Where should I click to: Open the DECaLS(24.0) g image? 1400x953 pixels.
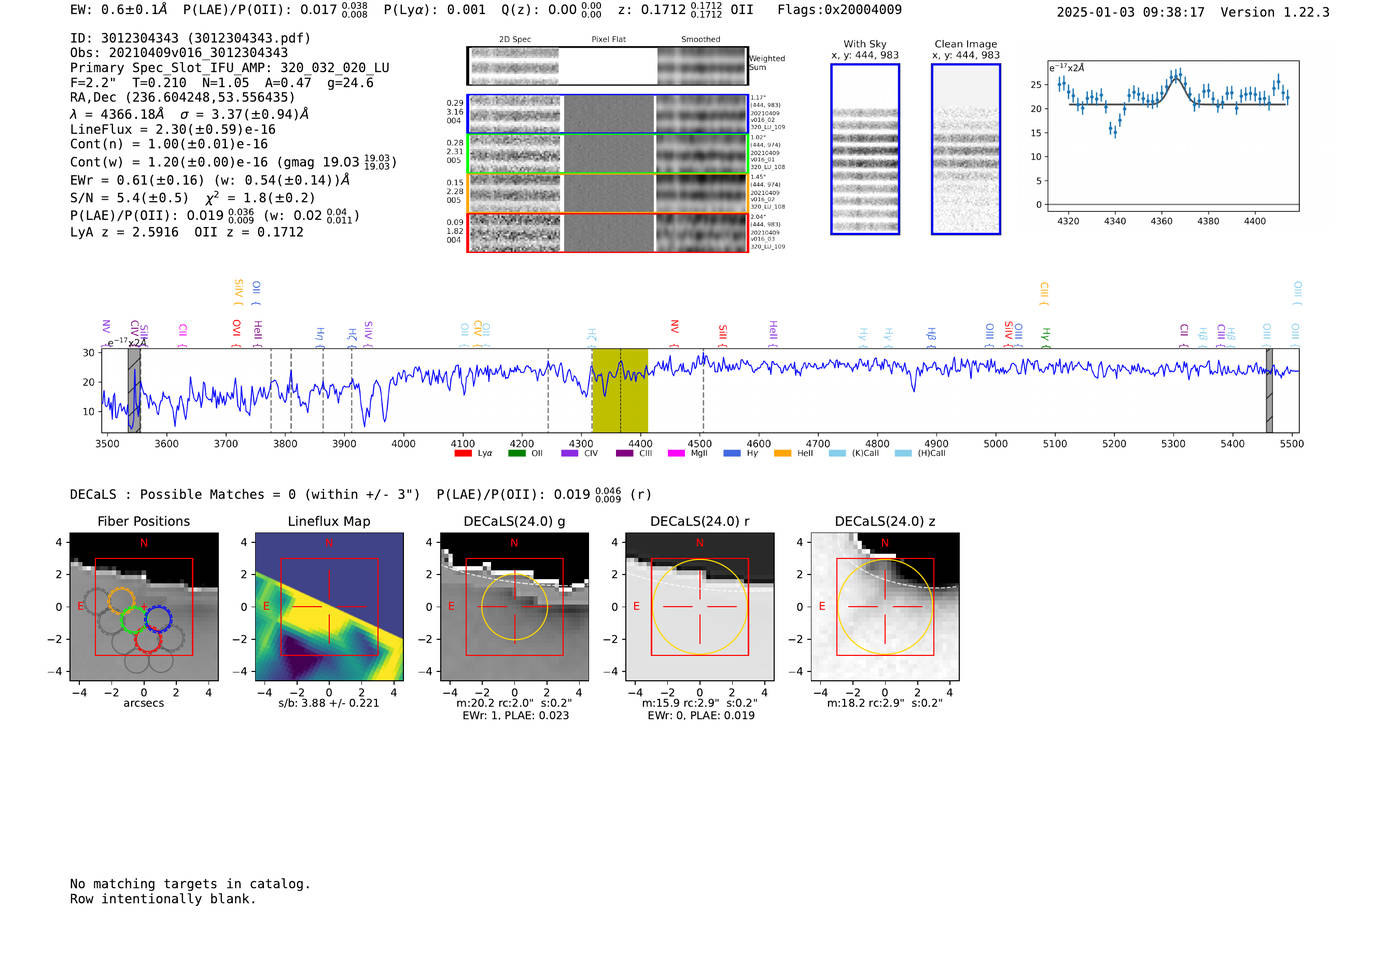coord(515,607)
